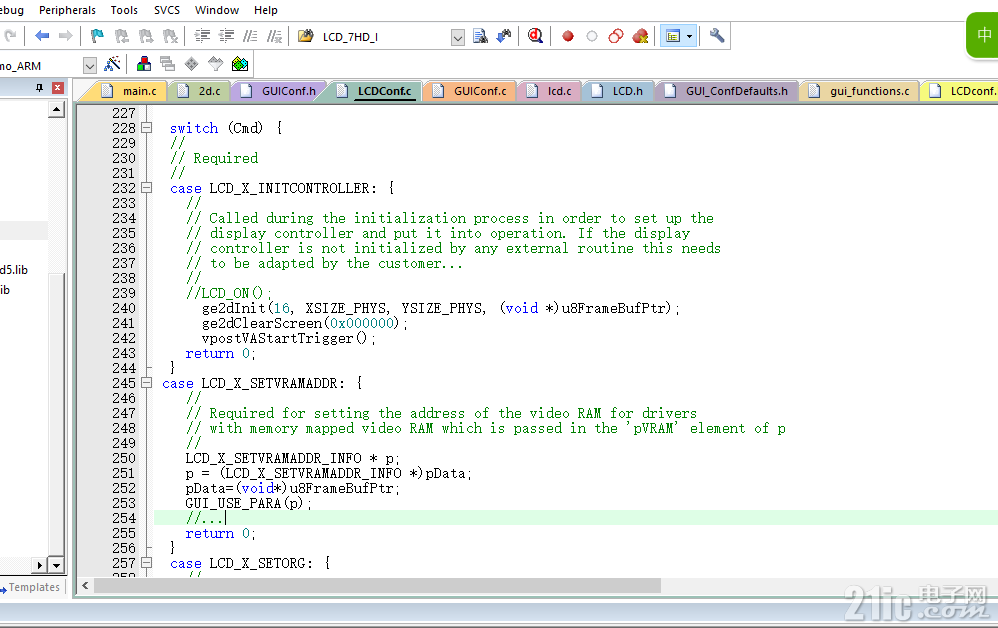The image size is (998, 628).
Task: Insert a breakpoint with the red dot
Action: pos(568,36)
